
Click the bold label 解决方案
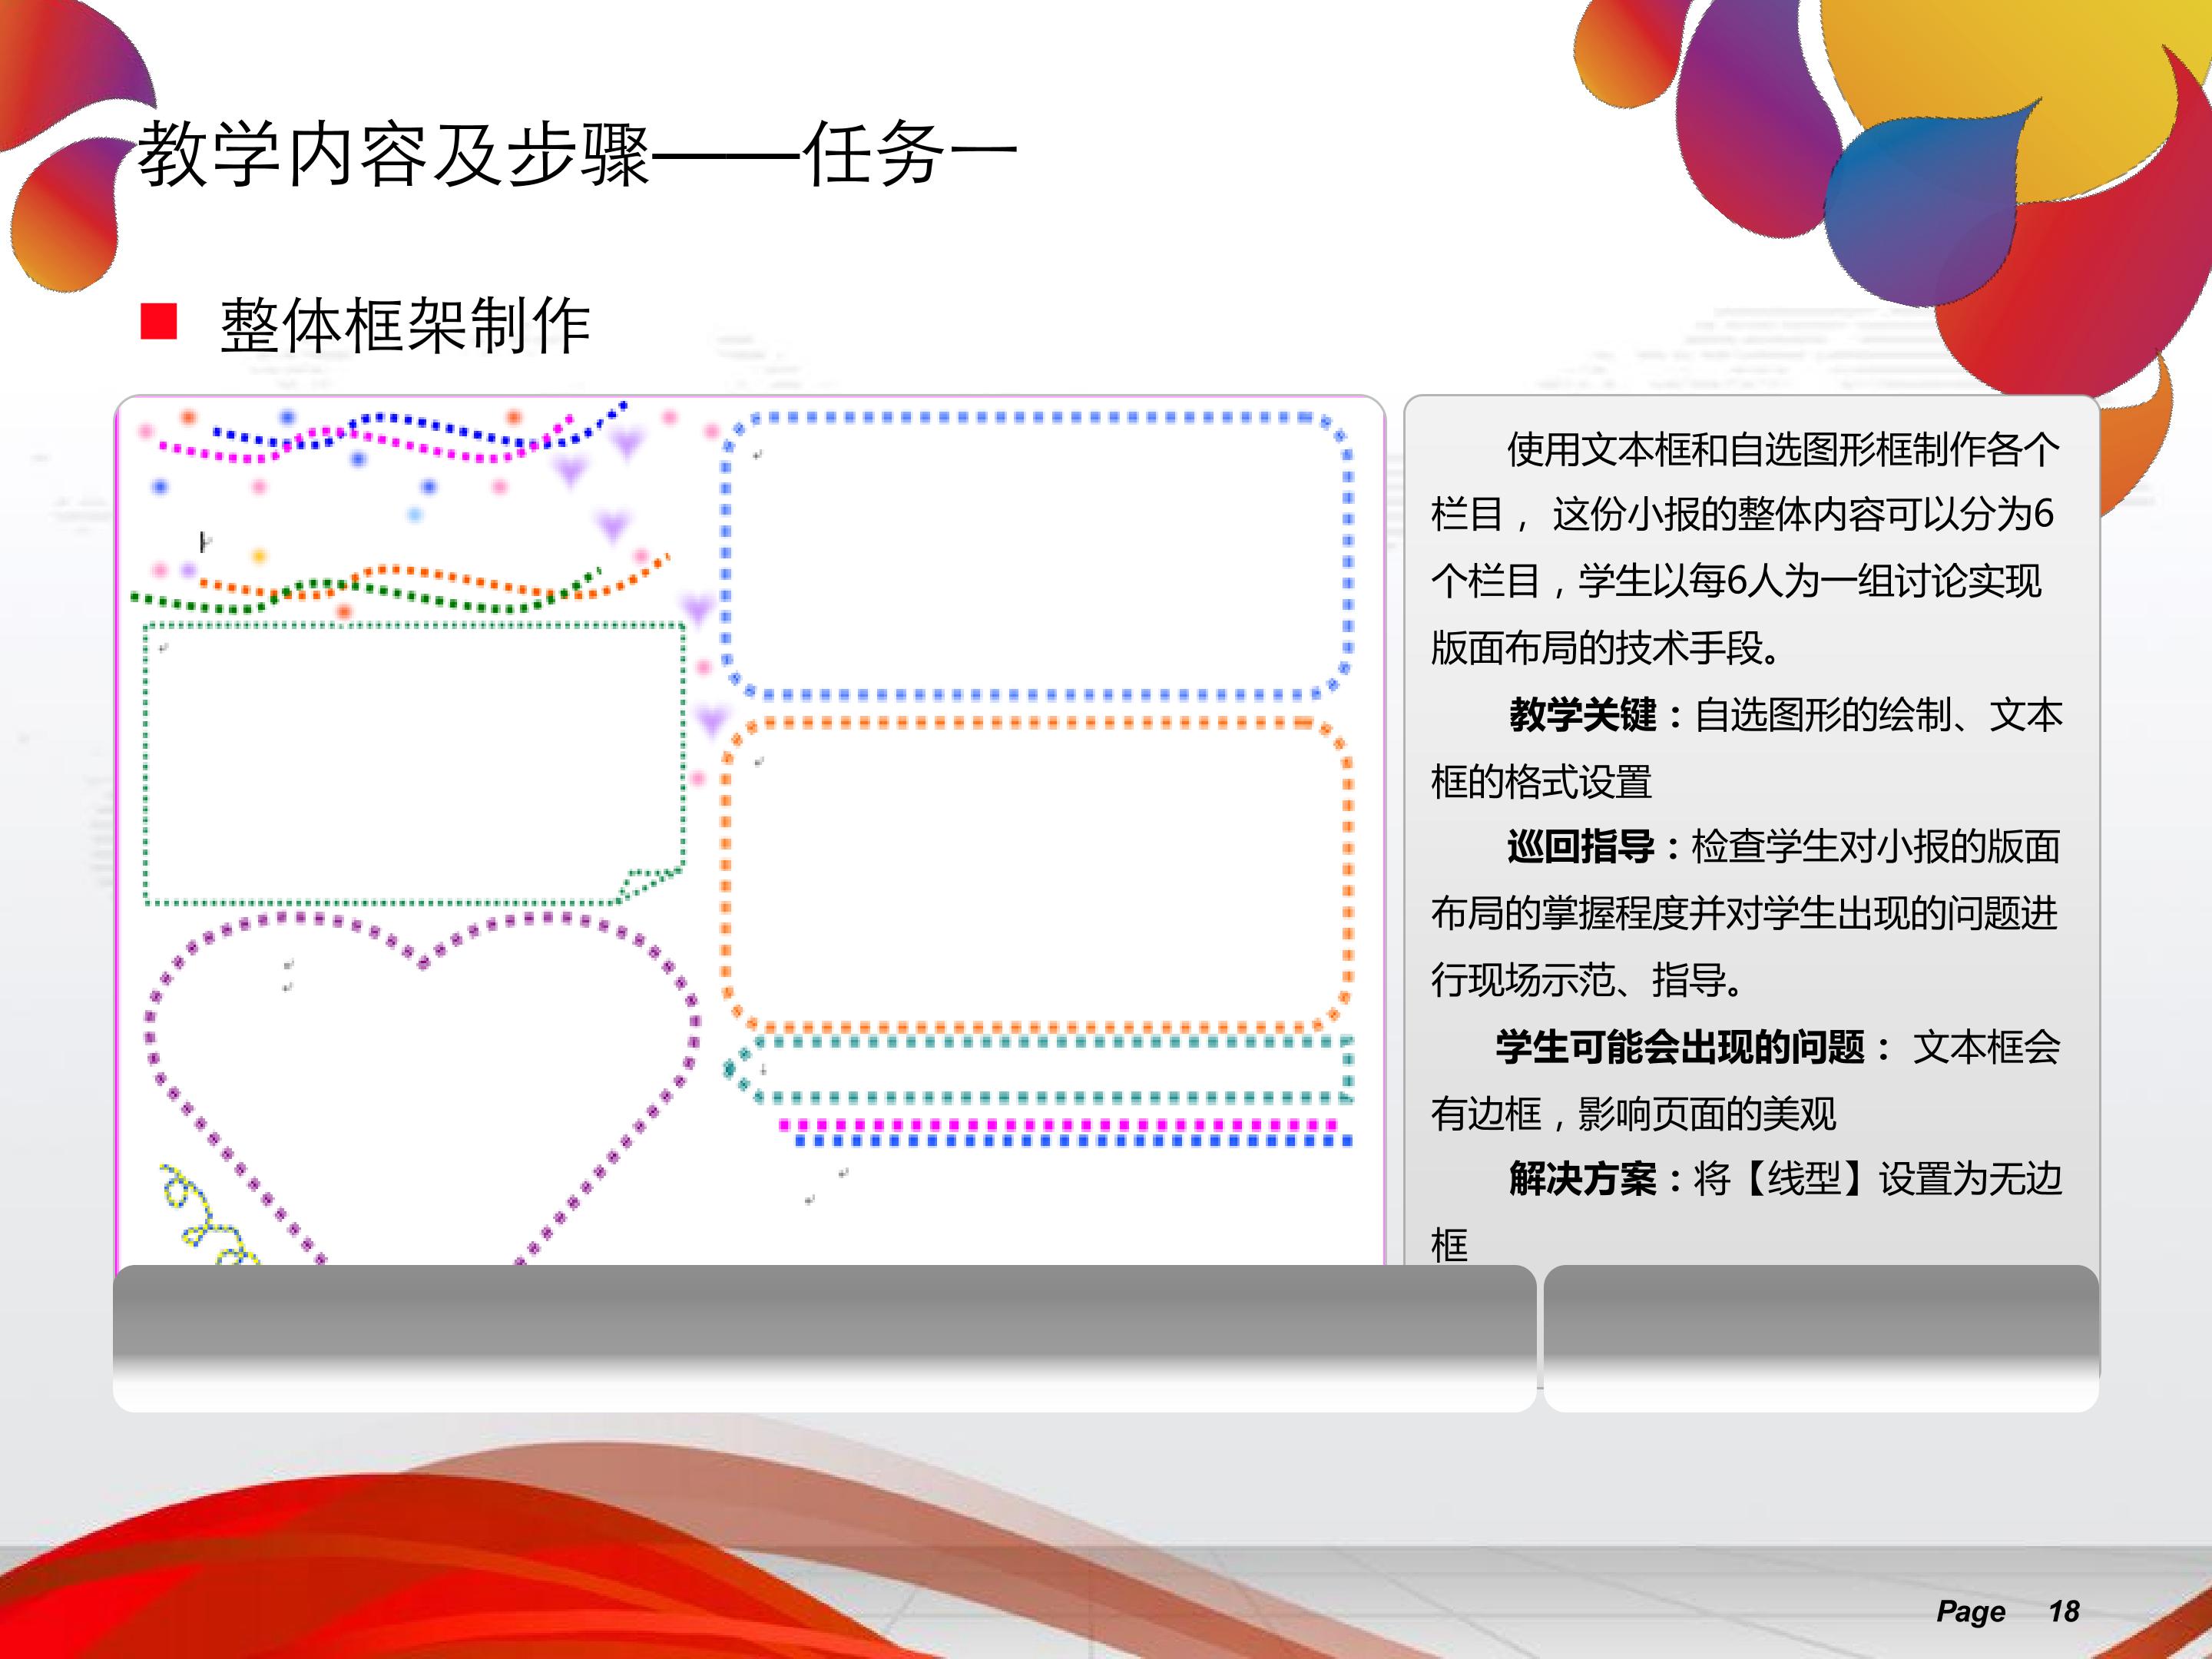(x=1583, y=1179)
